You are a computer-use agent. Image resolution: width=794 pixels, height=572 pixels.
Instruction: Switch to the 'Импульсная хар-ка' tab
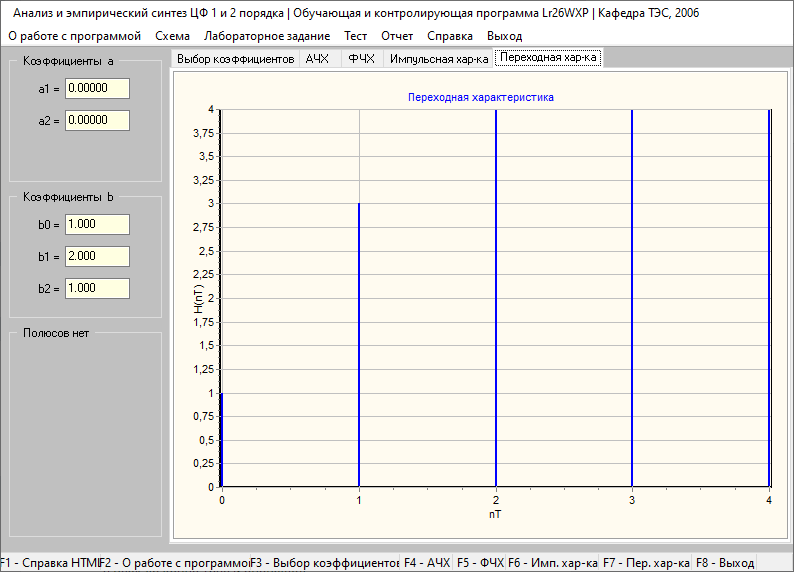tap(439, 59)
